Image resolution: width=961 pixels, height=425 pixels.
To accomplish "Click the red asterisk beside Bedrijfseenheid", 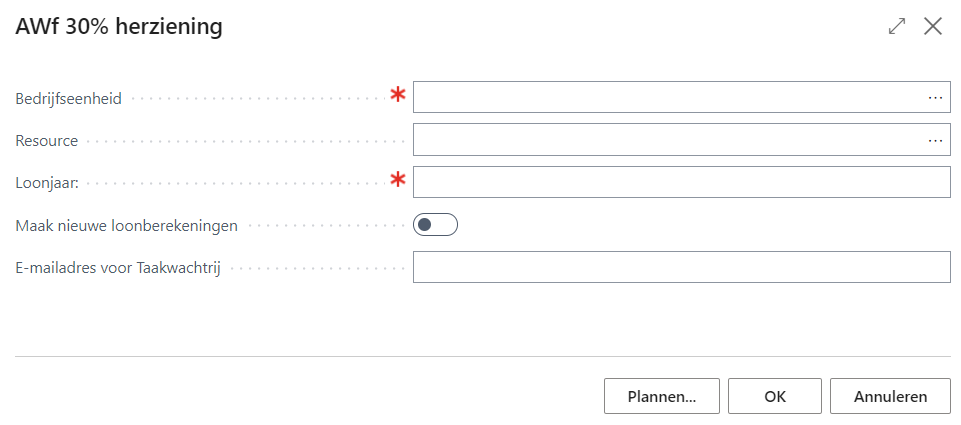I will point(398,96).
